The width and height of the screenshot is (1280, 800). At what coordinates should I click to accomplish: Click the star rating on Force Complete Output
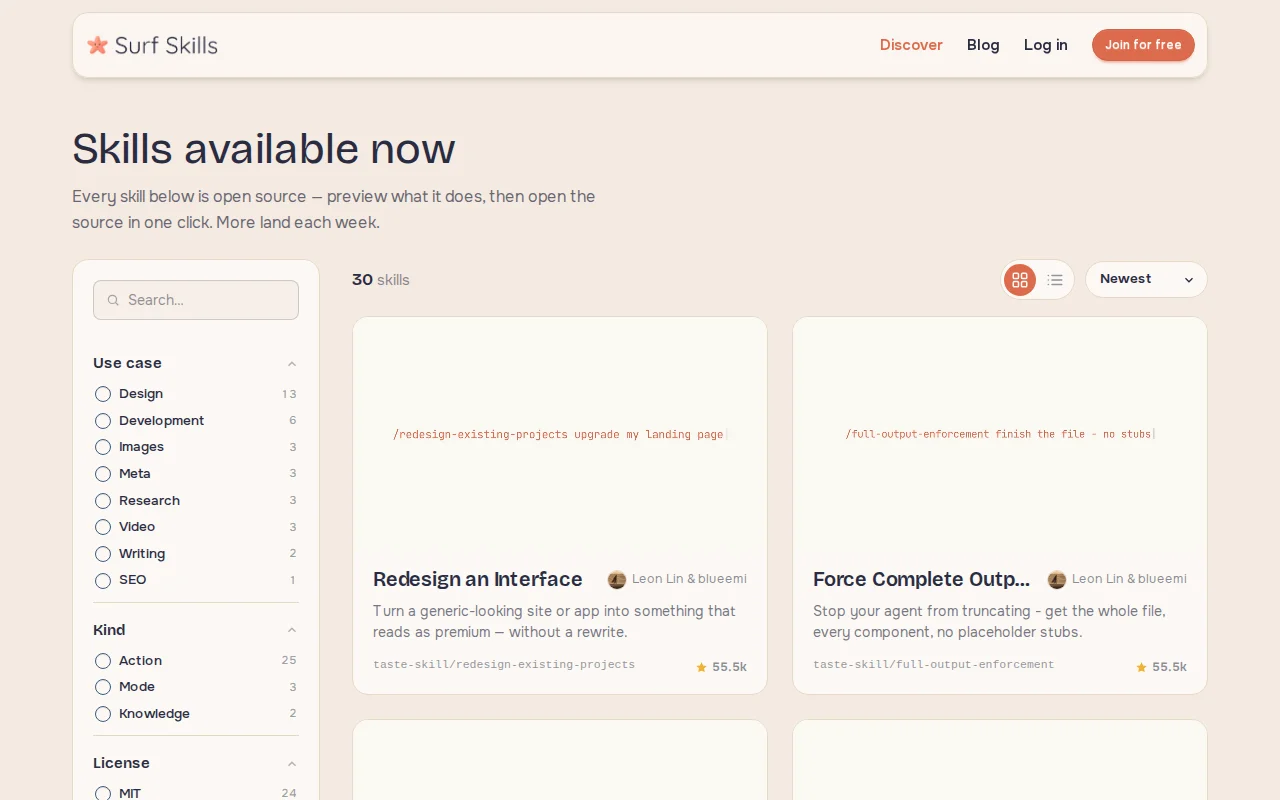1161,667
